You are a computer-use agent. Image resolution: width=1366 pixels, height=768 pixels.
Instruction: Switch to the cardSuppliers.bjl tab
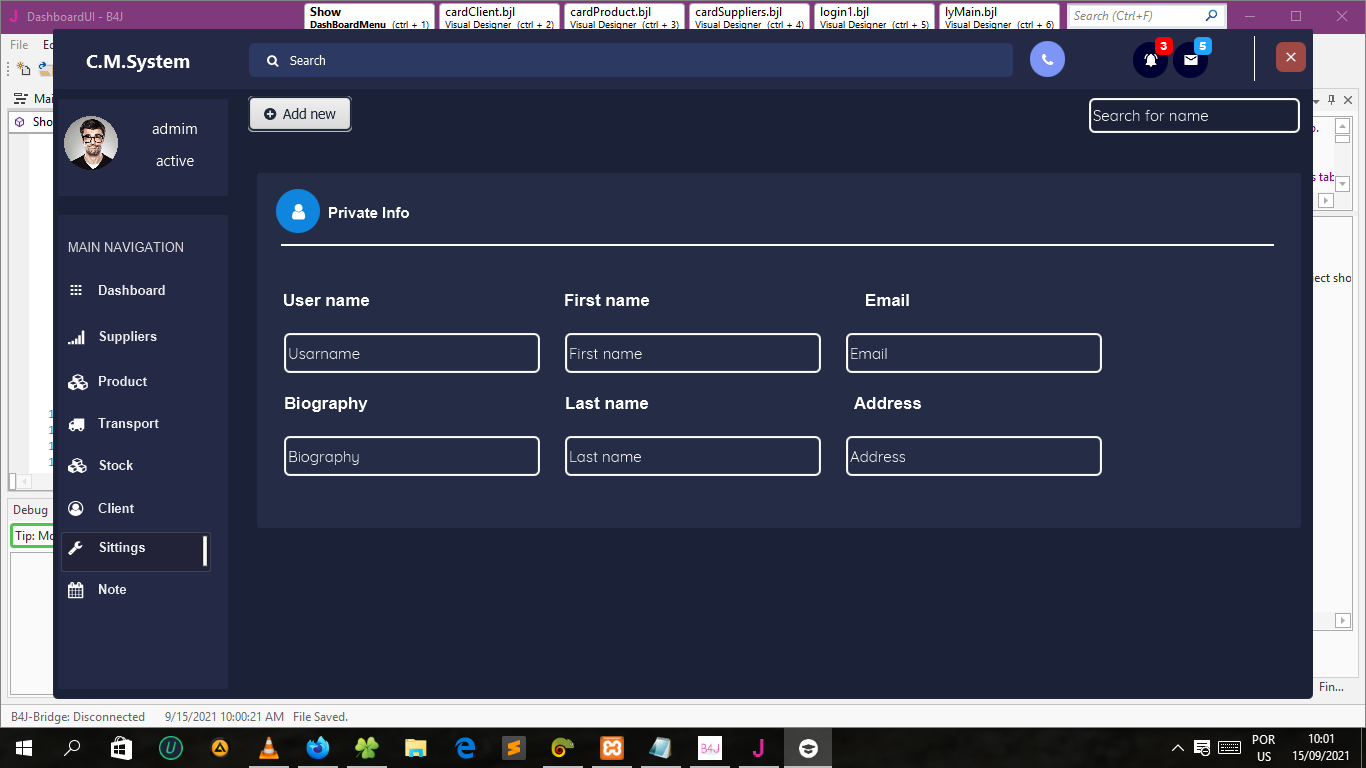tap(750, 17)
